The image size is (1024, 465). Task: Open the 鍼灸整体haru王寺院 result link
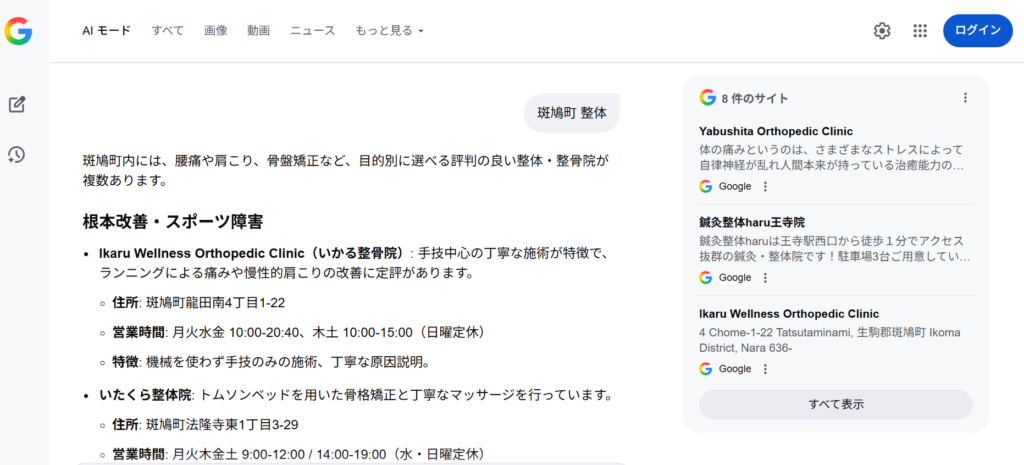[x=752, y=222]
